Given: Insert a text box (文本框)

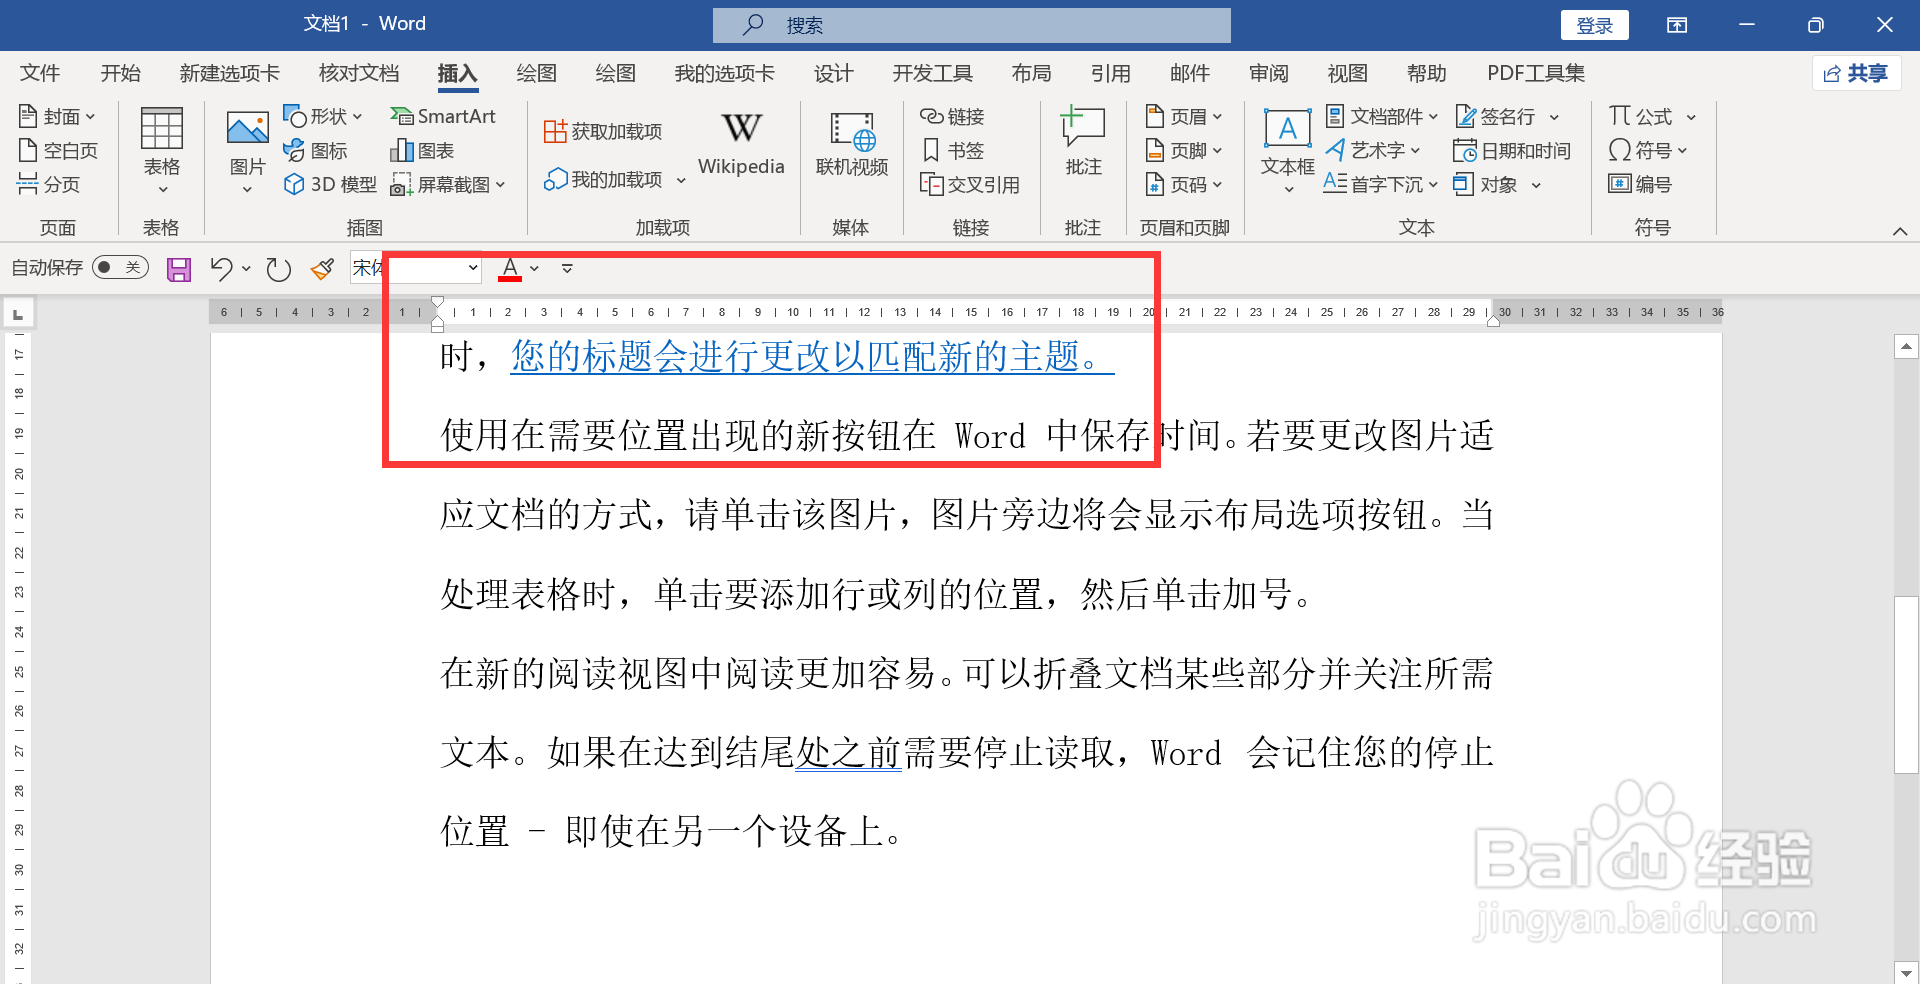Looking at the screenshot, I should tap(1287, 150).
